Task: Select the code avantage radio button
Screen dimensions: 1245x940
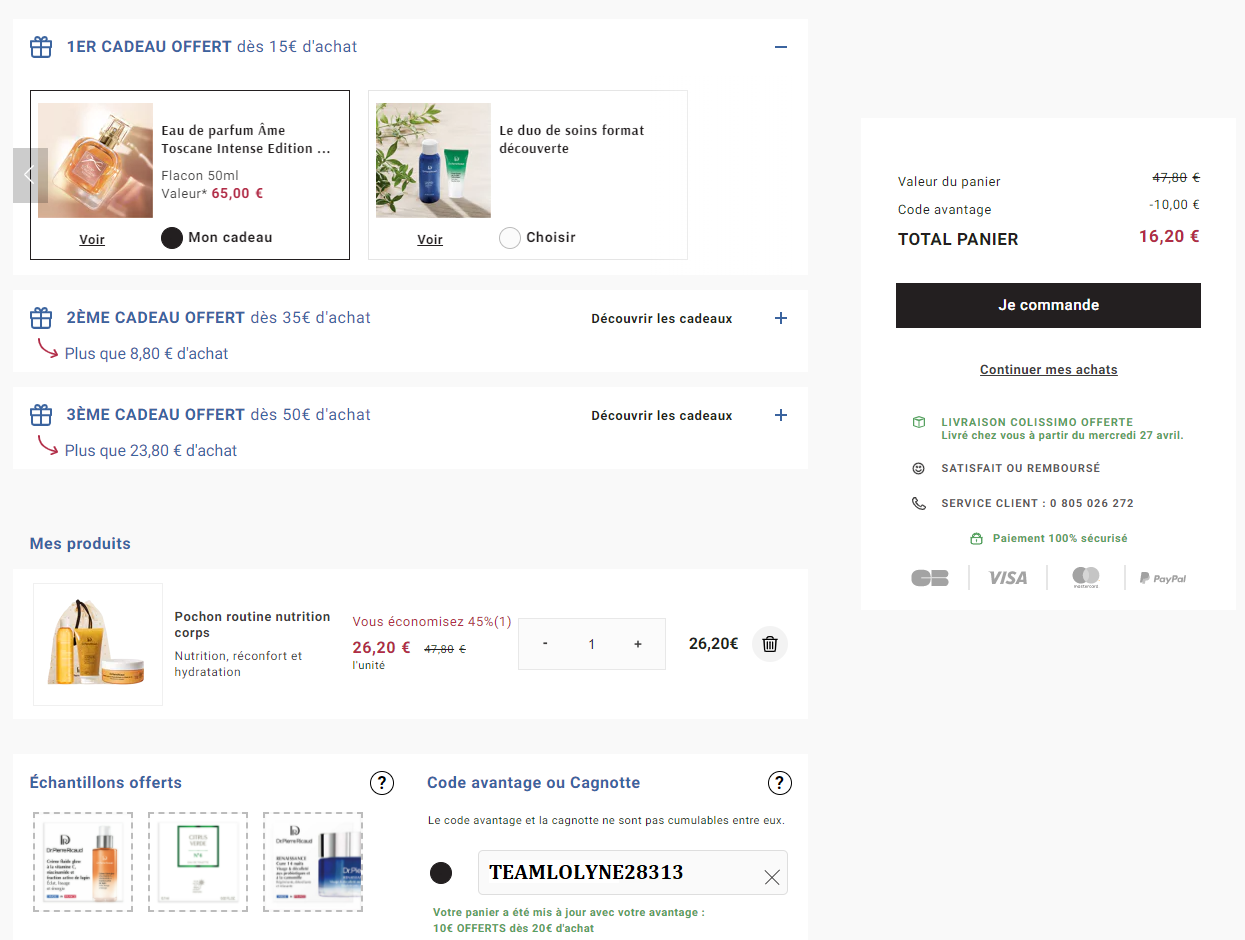Action: [x=440, y=873]
